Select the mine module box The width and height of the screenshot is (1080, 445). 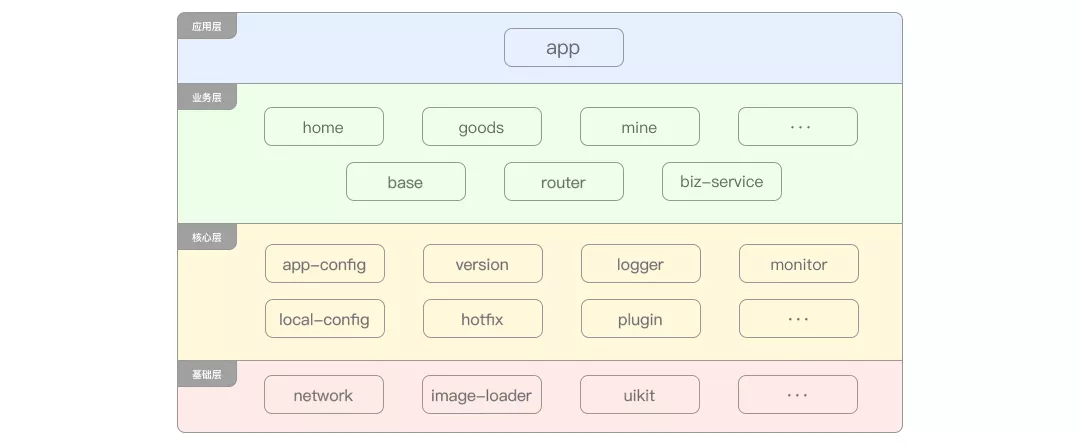click(x=640, y=127)
